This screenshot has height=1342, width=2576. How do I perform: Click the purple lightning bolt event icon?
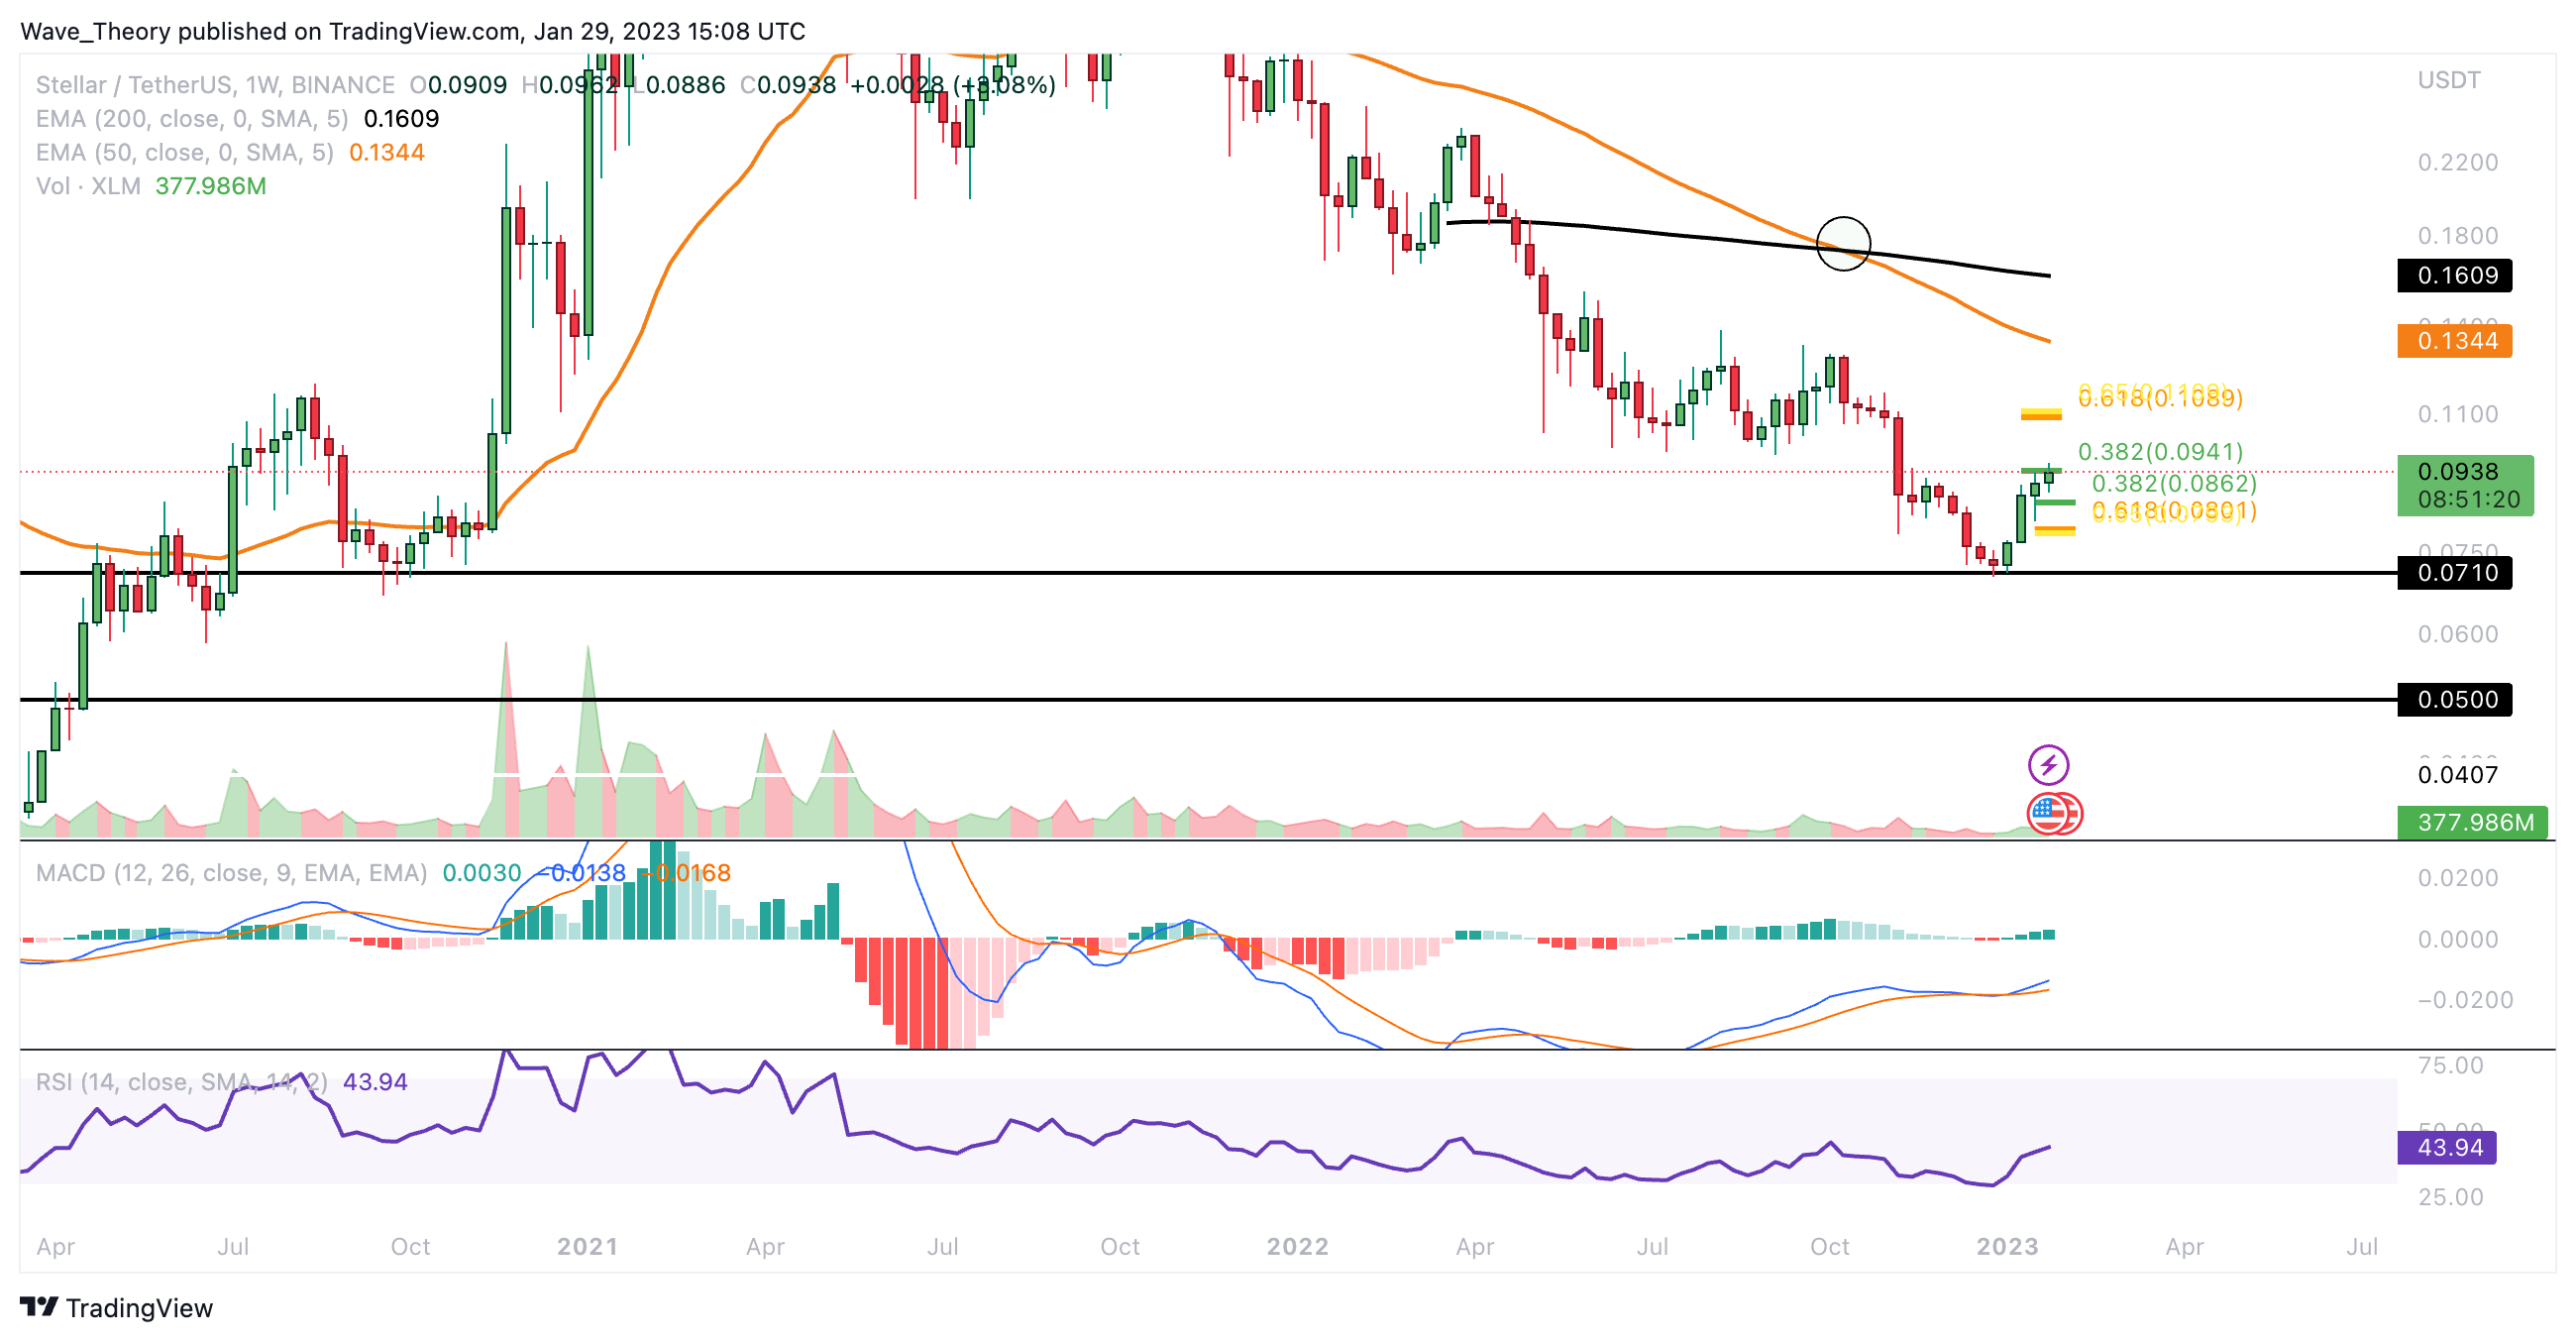pos(2048,765)
